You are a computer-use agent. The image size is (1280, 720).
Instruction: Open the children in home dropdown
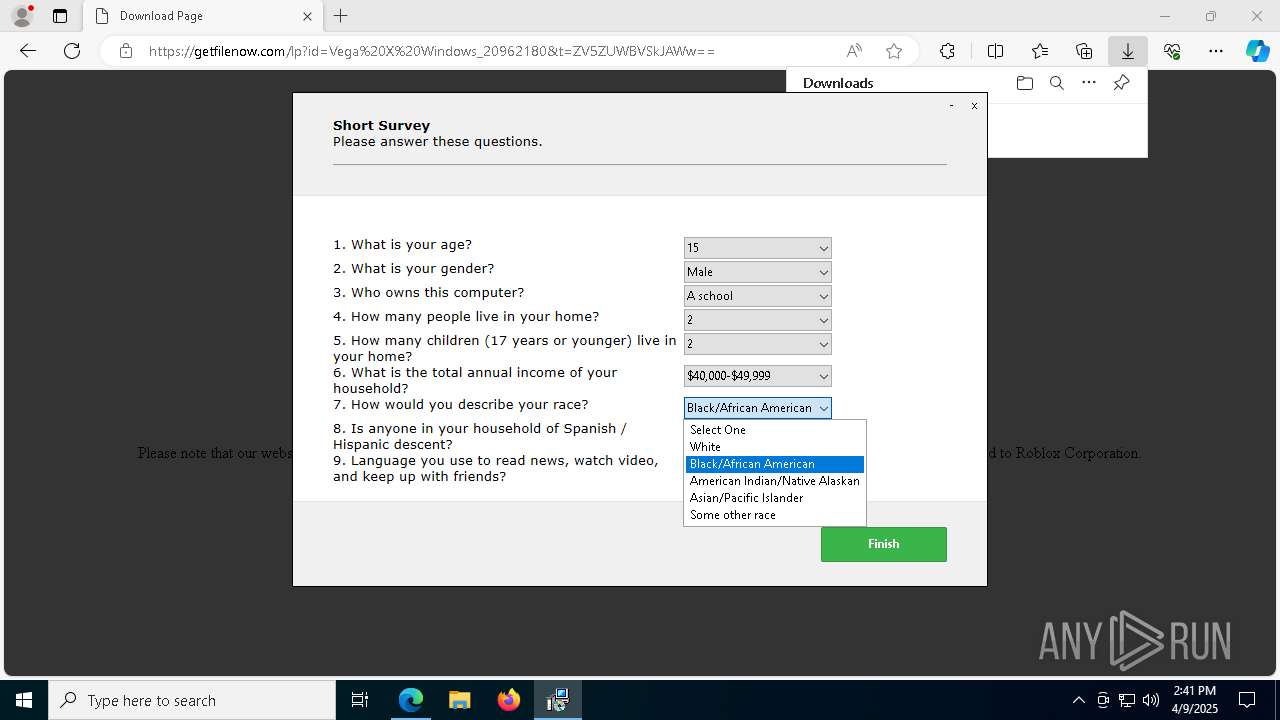(758, 344)
